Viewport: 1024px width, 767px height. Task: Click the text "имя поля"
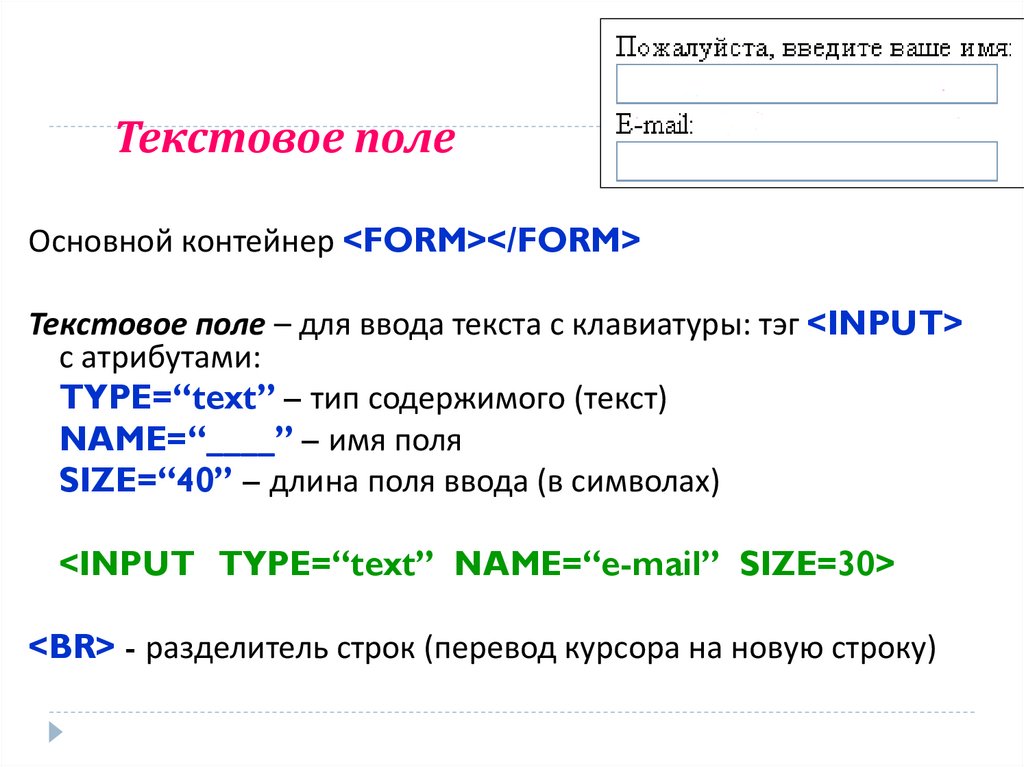coord(395,440)
